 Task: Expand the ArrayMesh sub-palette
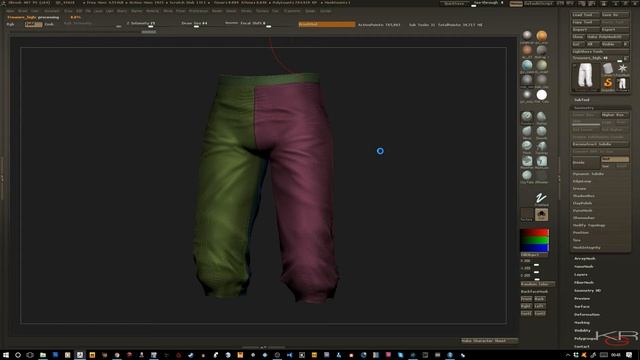click(584, 258)
